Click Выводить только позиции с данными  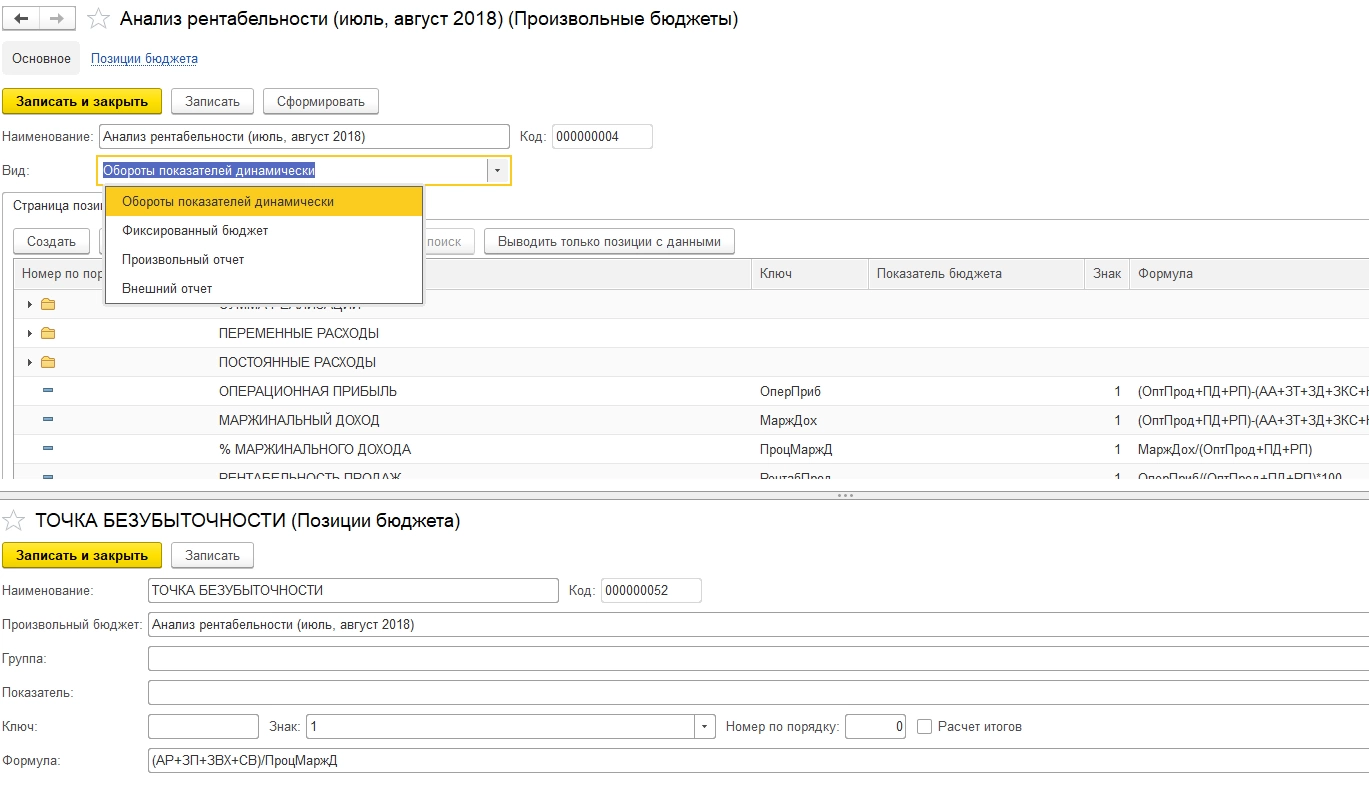(x=609, y=241)
